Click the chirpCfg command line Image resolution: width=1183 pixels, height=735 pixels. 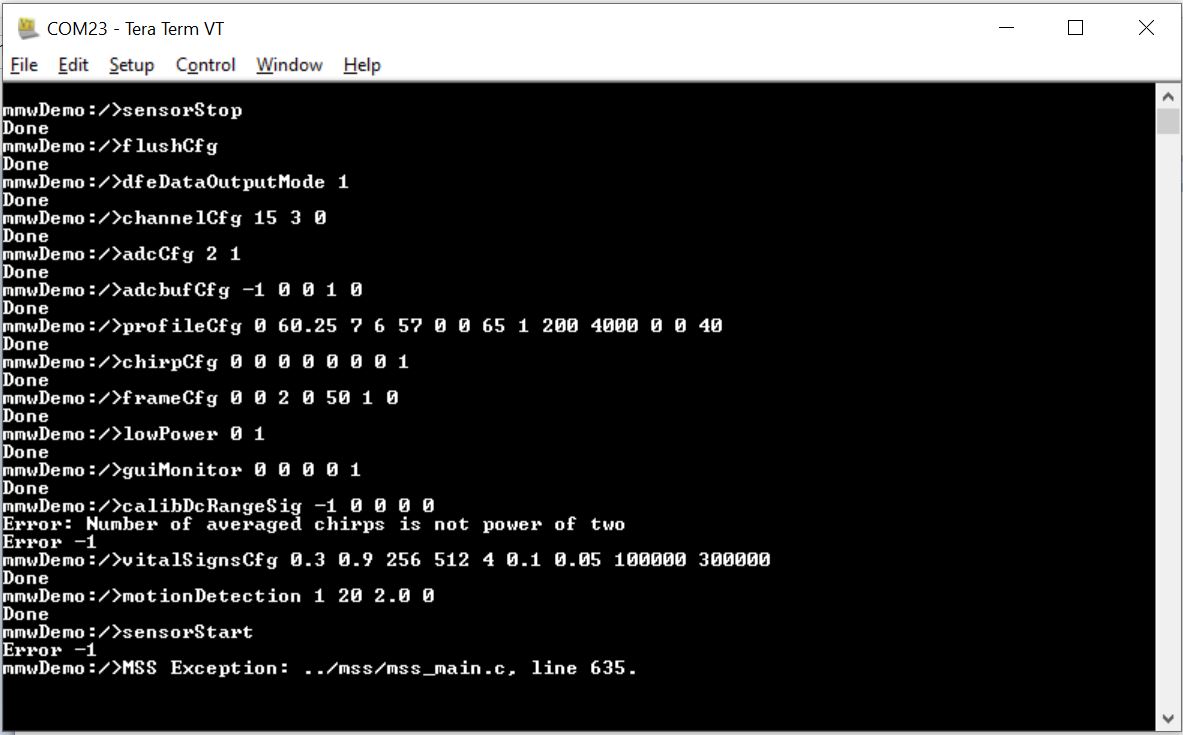tap(205, 362)
